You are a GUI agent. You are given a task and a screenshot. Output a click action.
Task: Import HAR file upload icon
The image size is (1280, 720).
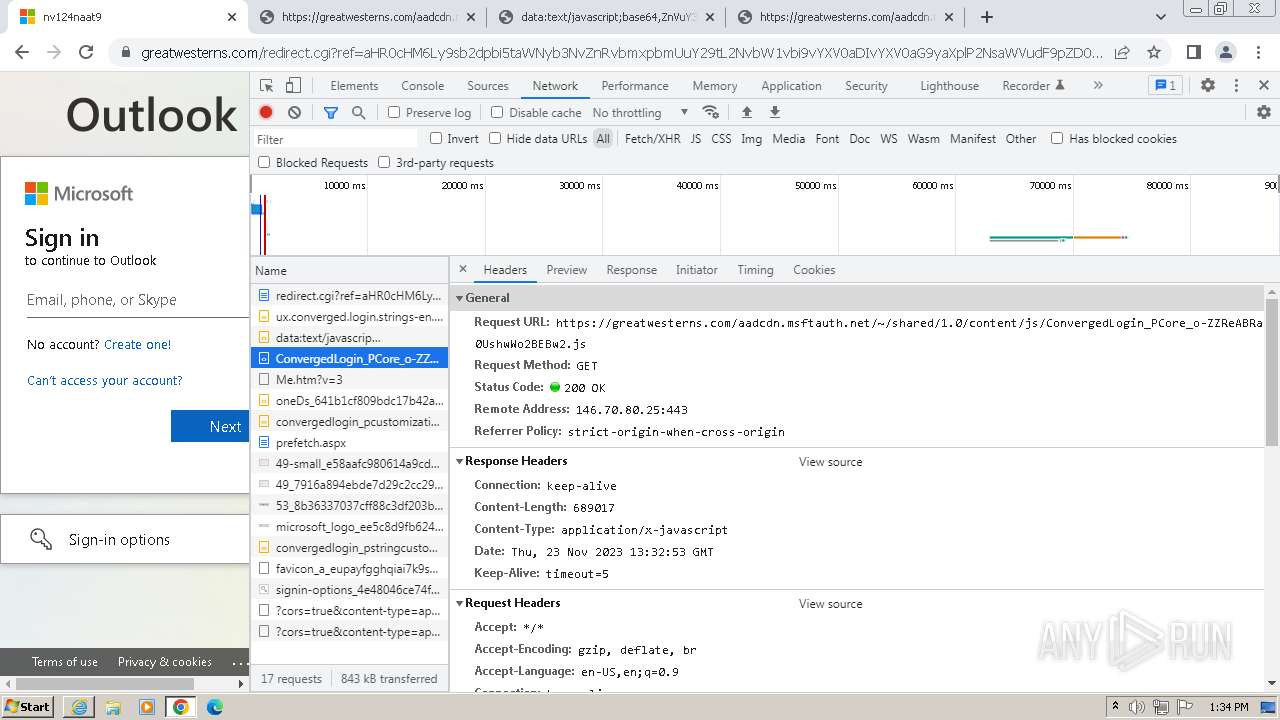(x=746, y=112)
